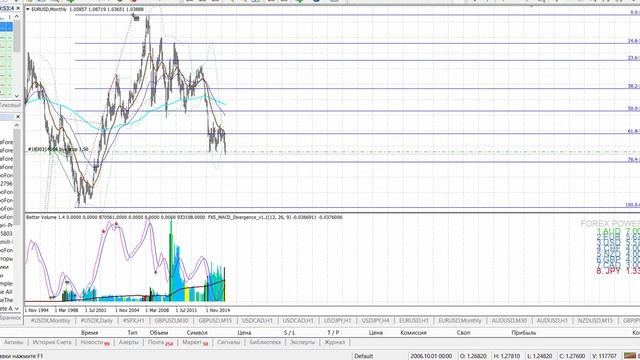Image resolution: width=640 pixels, height=360 pixels.
Task: Open the GBPUSD,M30 chart tab
Action: coord(171,321)
